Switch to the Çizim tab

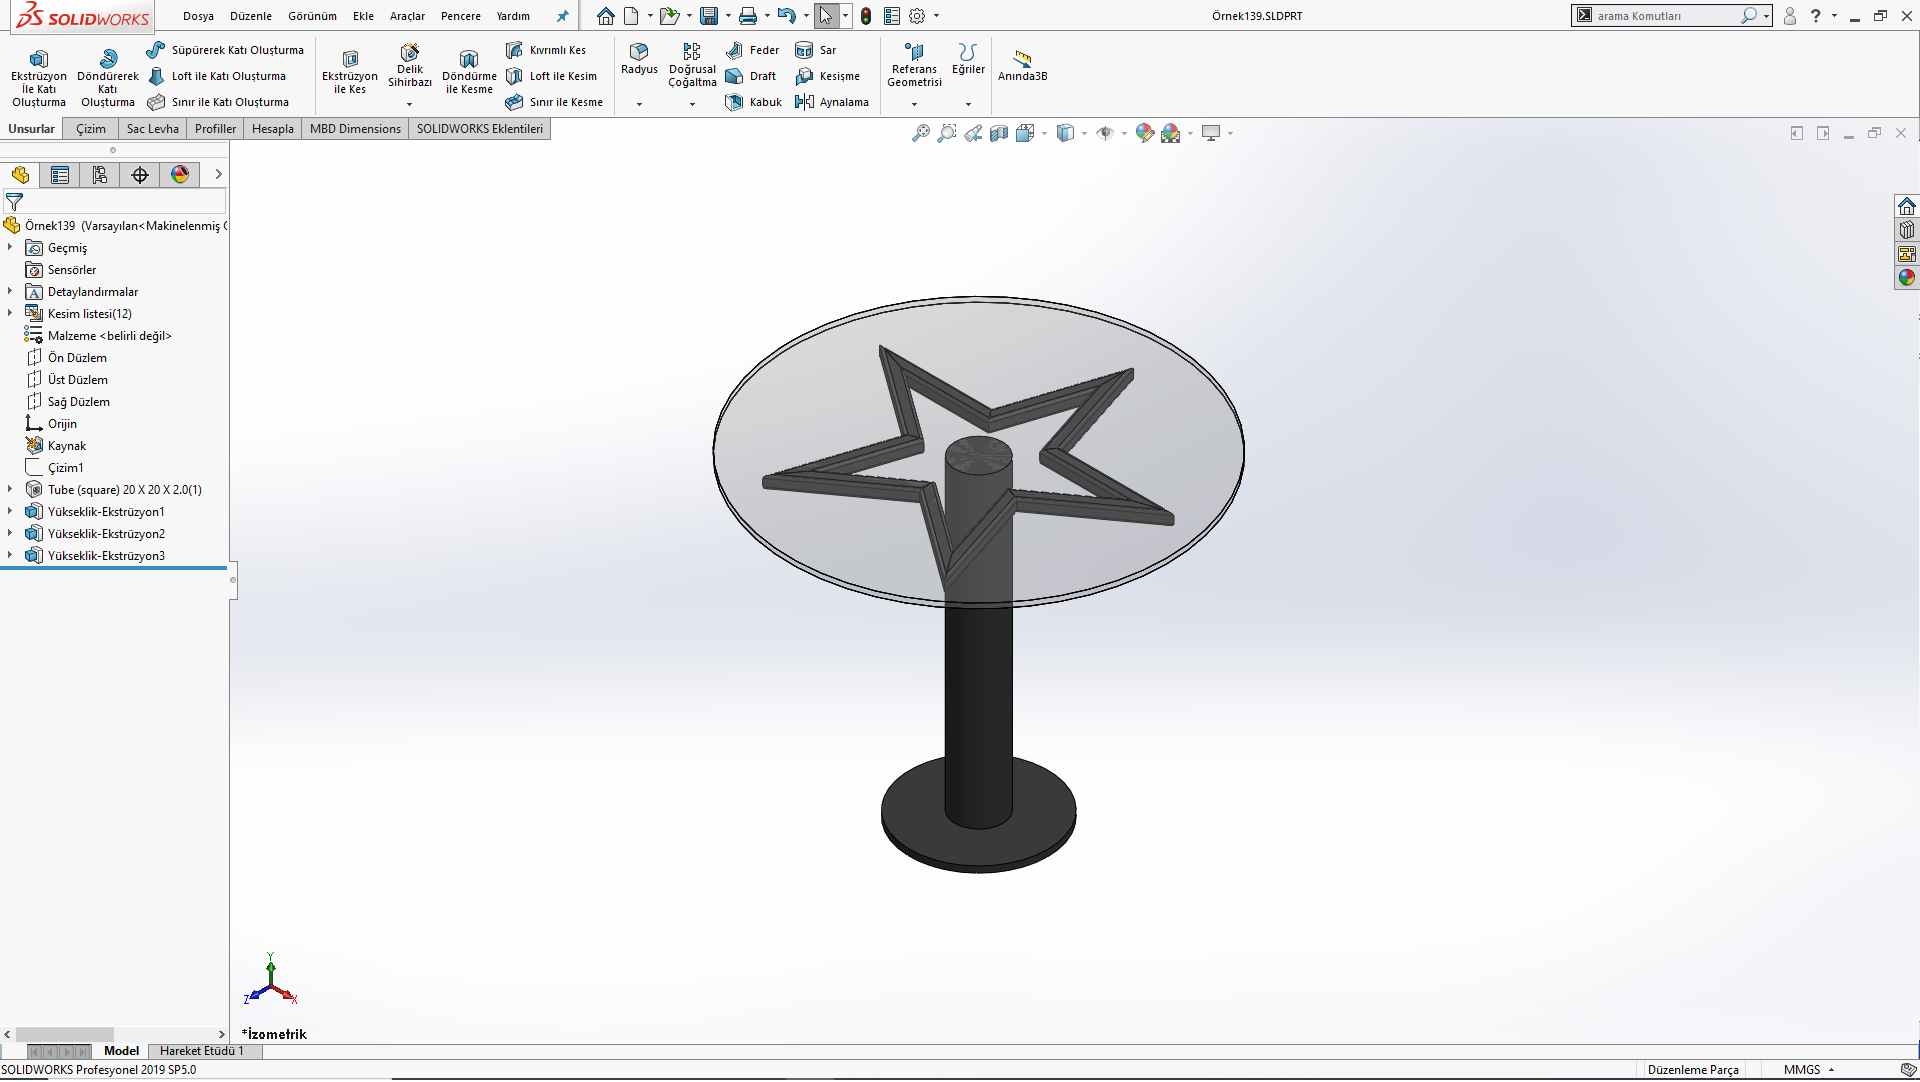tap(91, 129)
